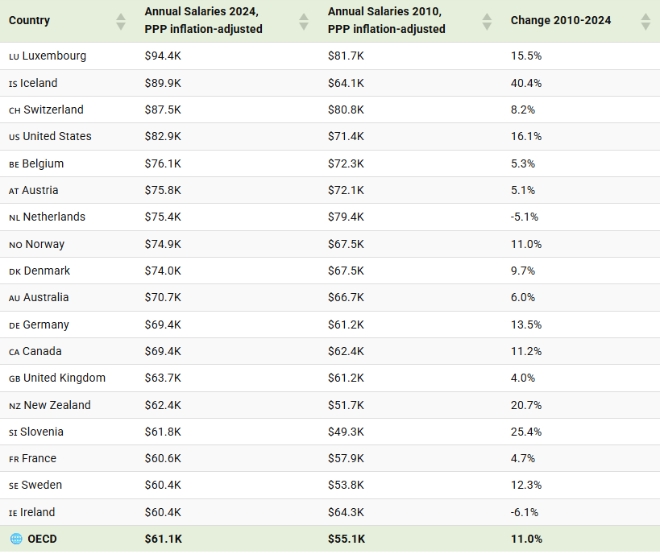660x554 pixels.
Task: Click the OECD globe icon
Action: pos(16,539)
